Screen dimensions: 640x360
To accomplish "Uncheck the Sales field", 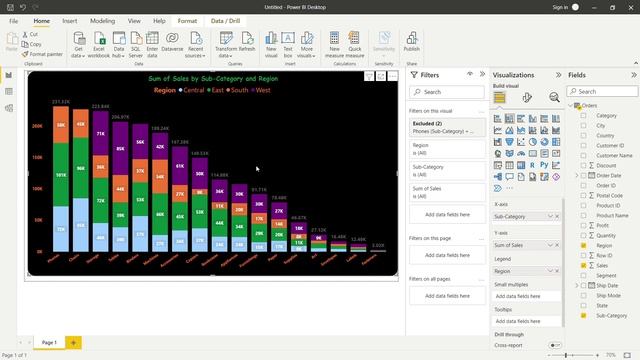I will tap(584, 265).
